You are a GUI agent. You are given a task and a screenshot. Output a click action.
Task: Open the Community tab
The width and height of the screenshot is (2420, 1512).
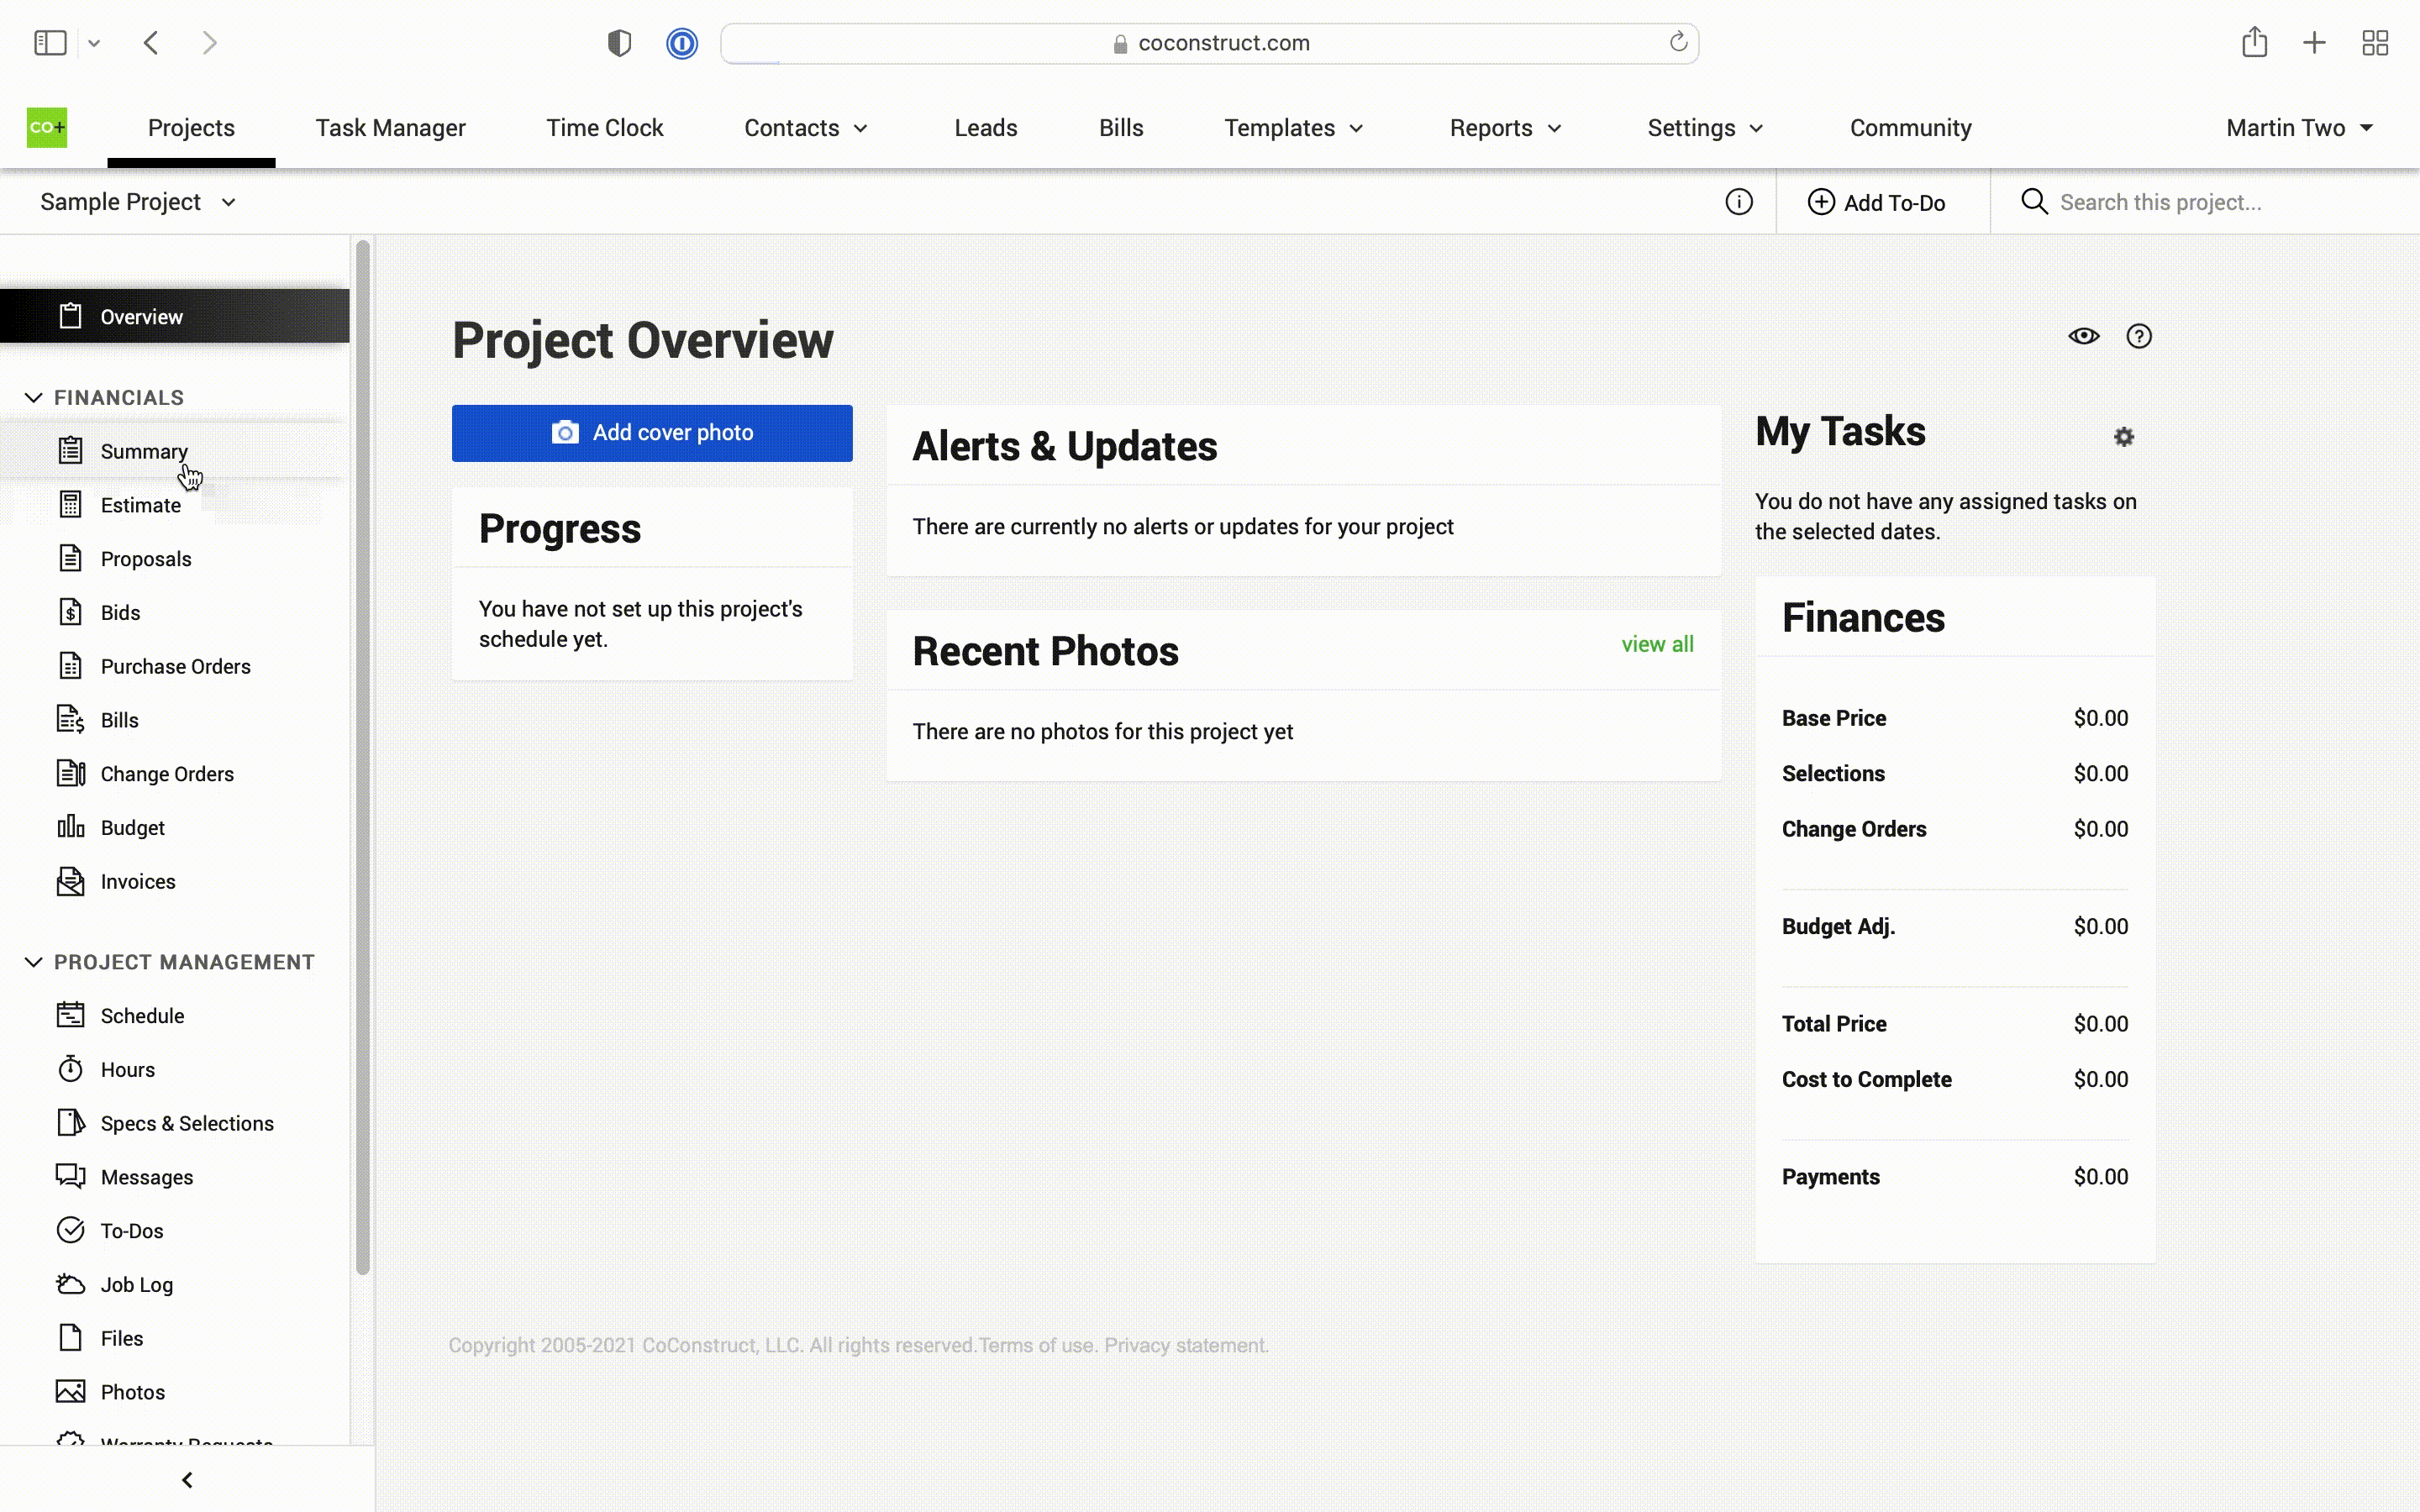[x=1910, y=128]
